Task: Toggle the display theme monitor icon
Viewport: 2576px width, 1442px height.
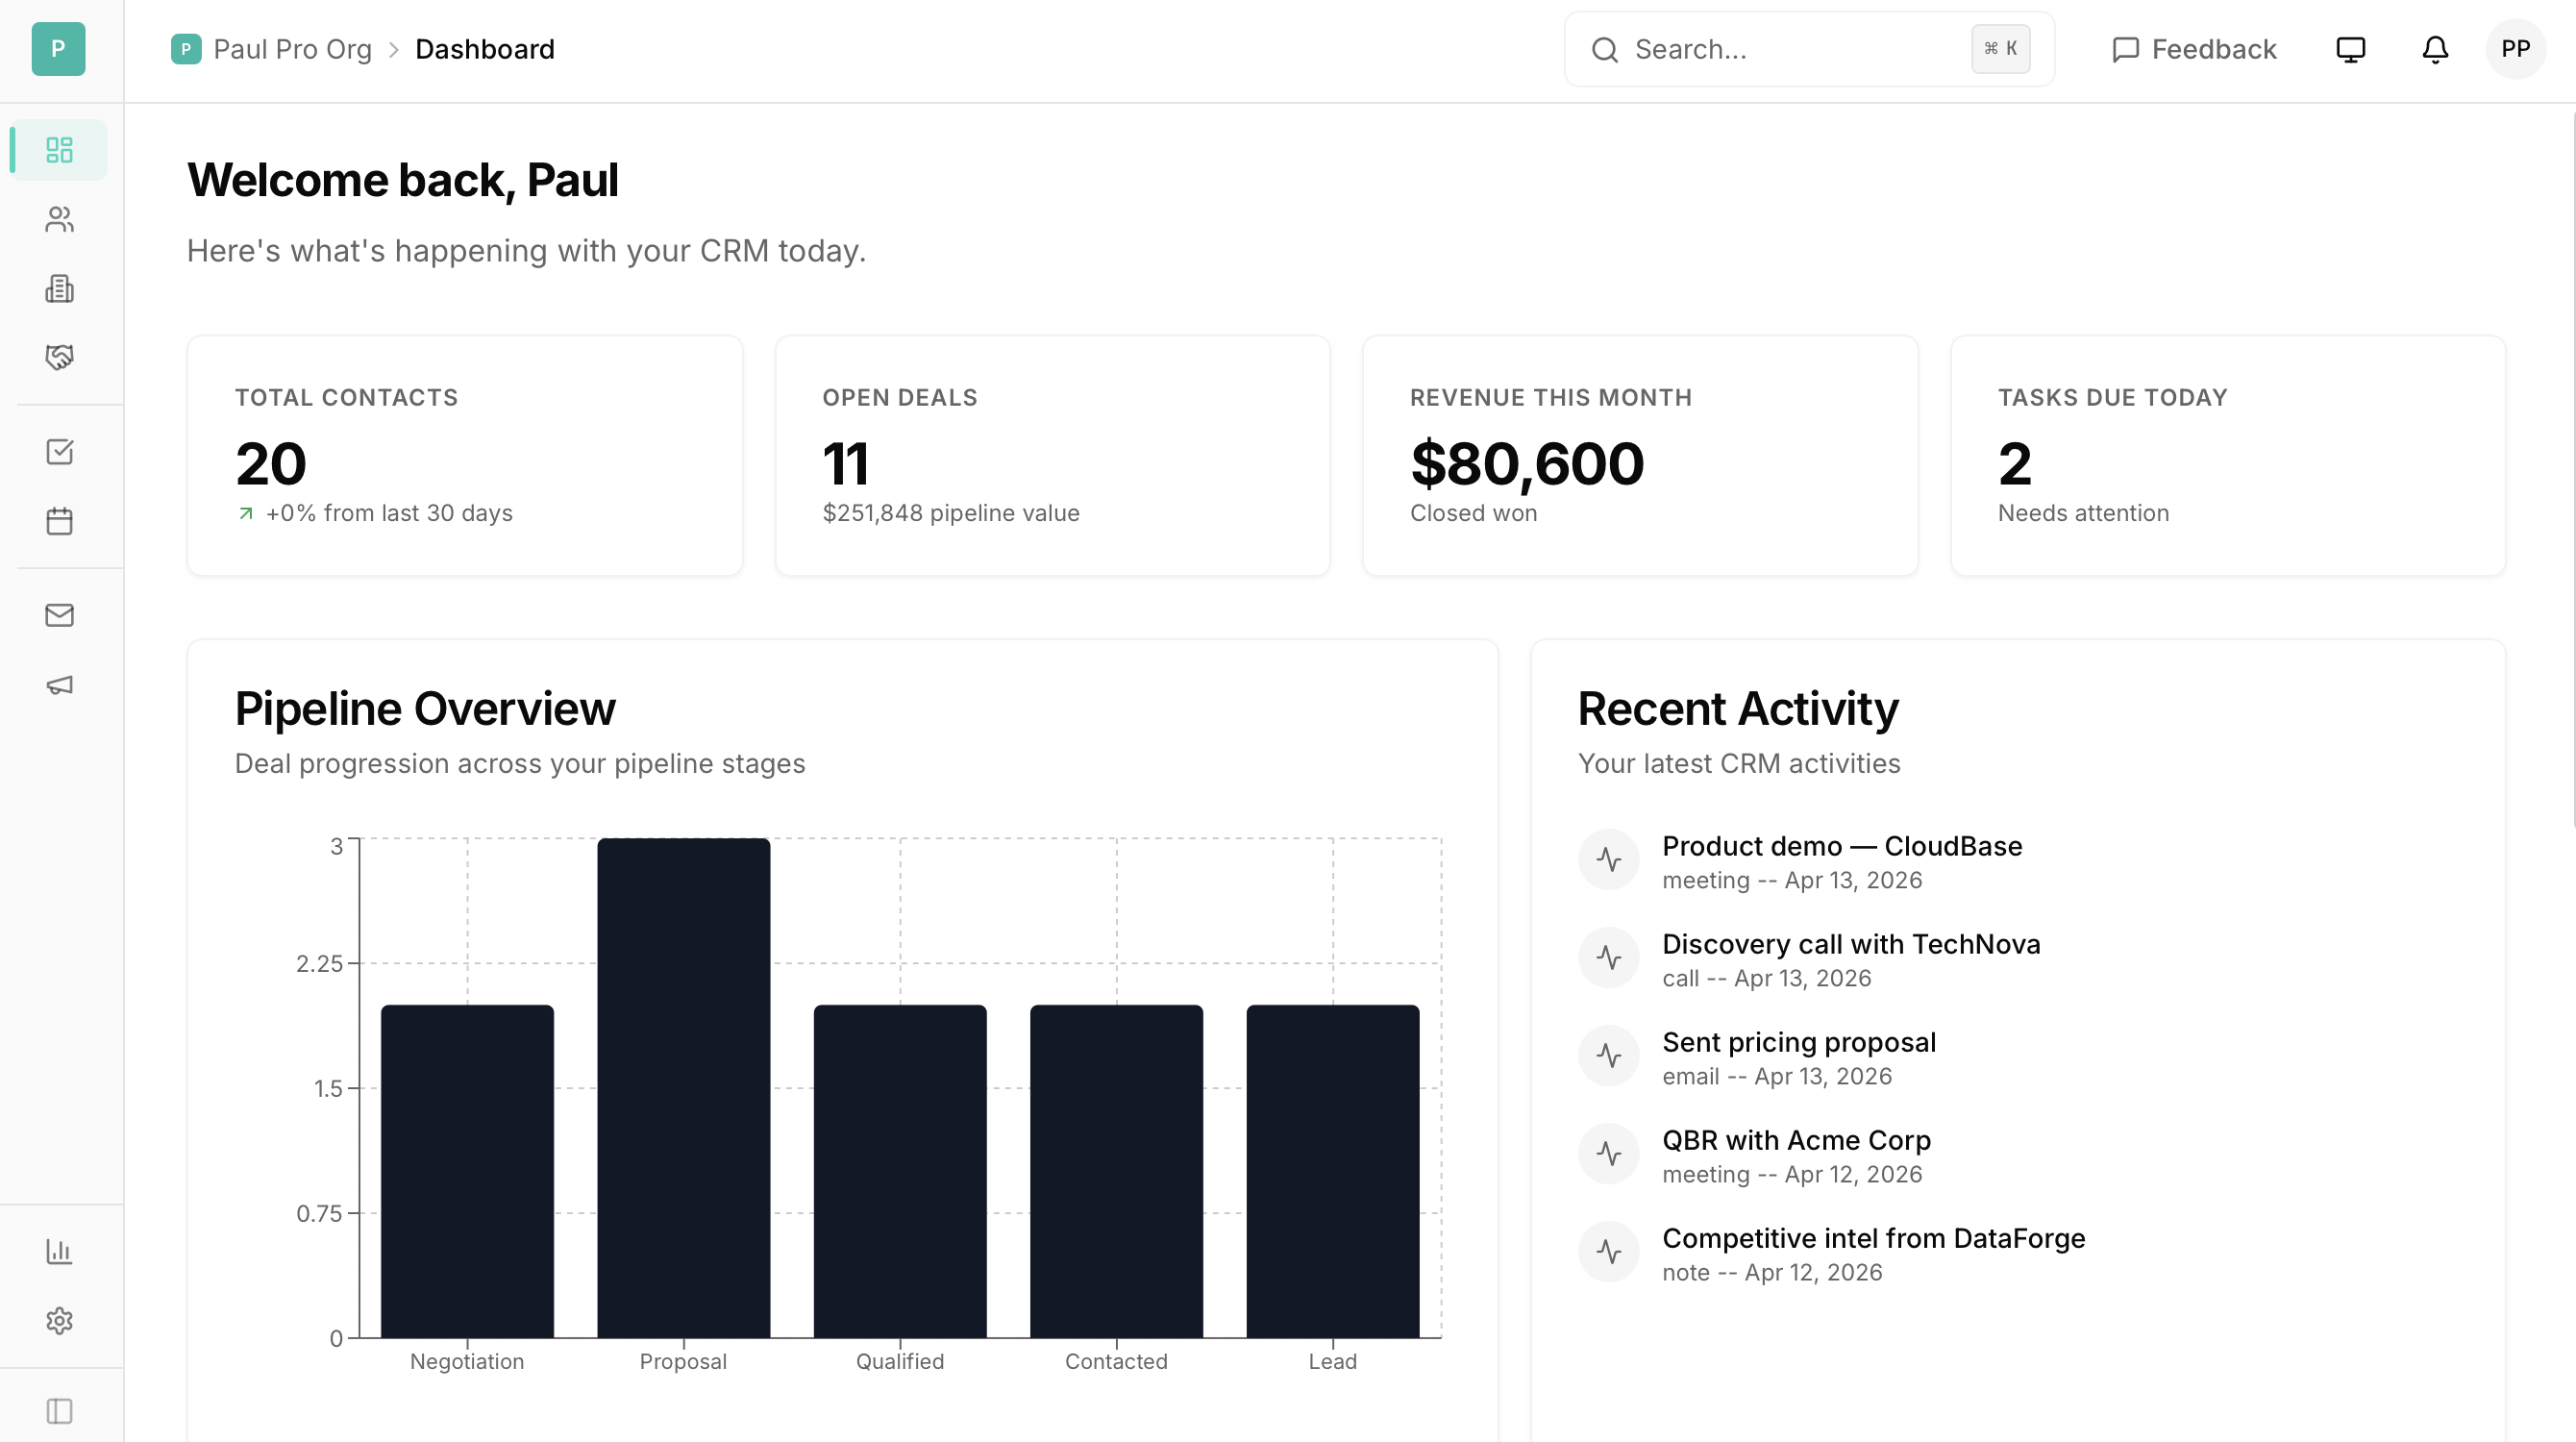Action: (x=2350, y=49)
